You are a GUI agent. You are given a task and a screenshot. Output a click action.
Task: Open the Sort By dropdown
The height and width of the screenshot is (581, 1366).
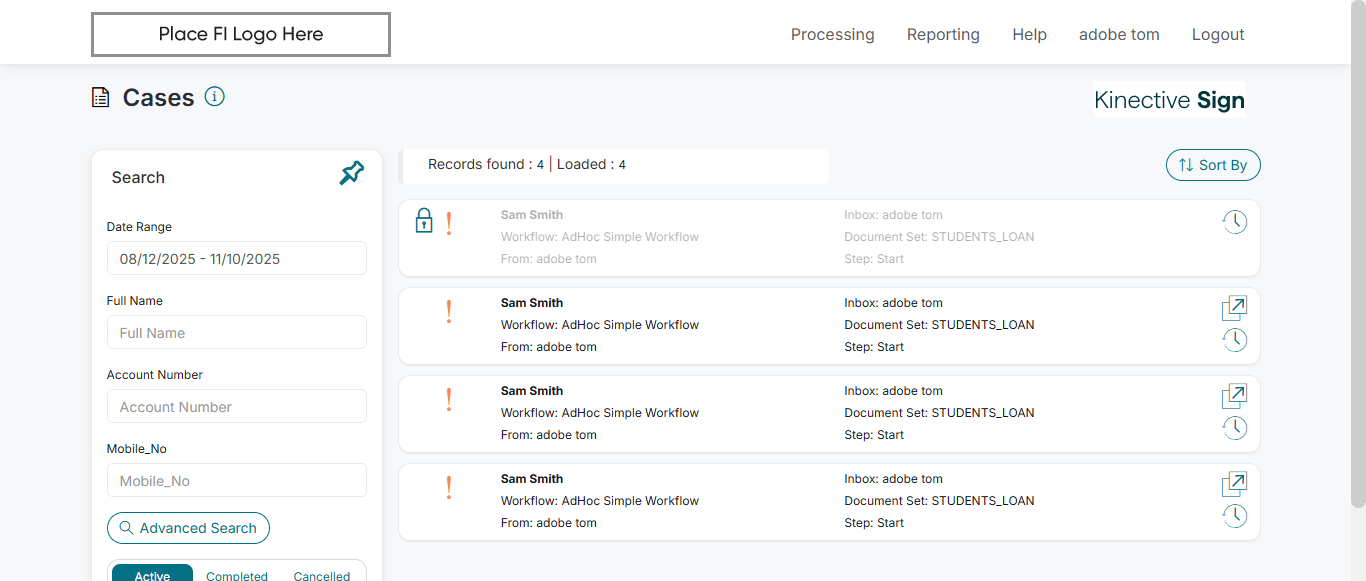pyautogui.click(x=1213, y=165)
